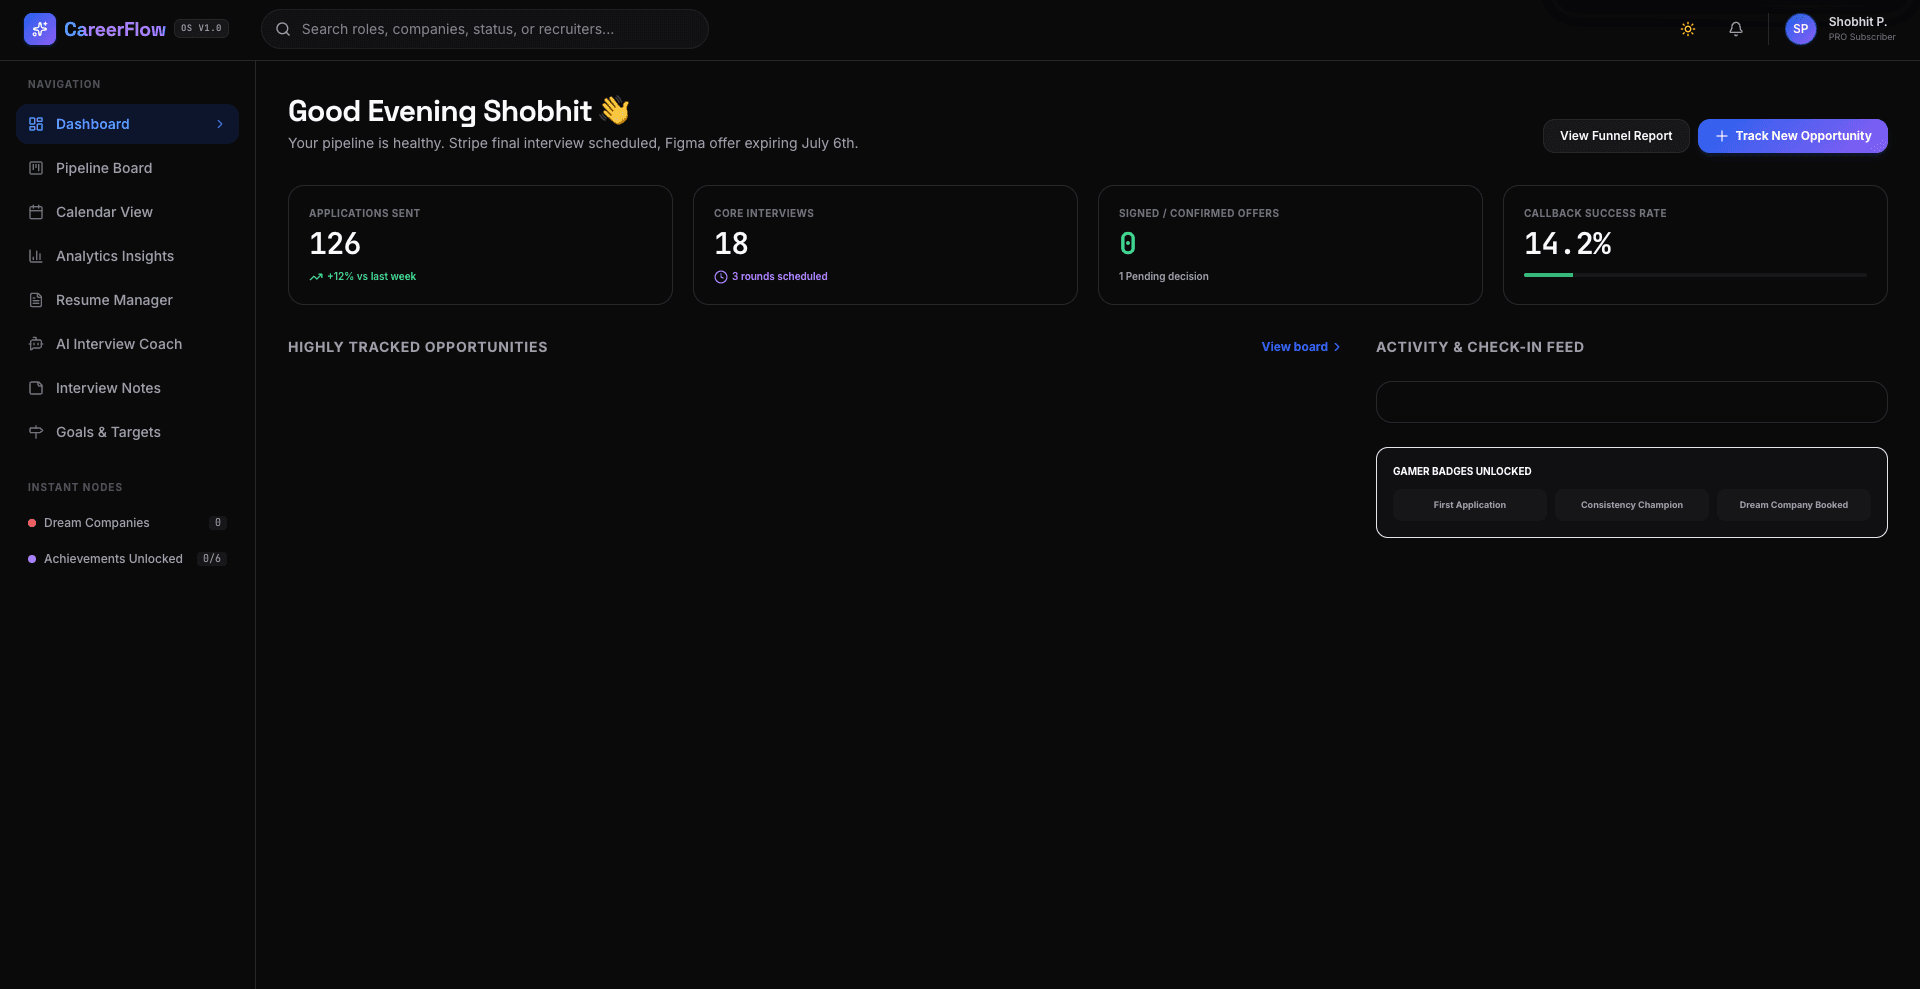Open Interview Notes
Viewport: 1920px width, 989px height.
[x=127, y=388]
